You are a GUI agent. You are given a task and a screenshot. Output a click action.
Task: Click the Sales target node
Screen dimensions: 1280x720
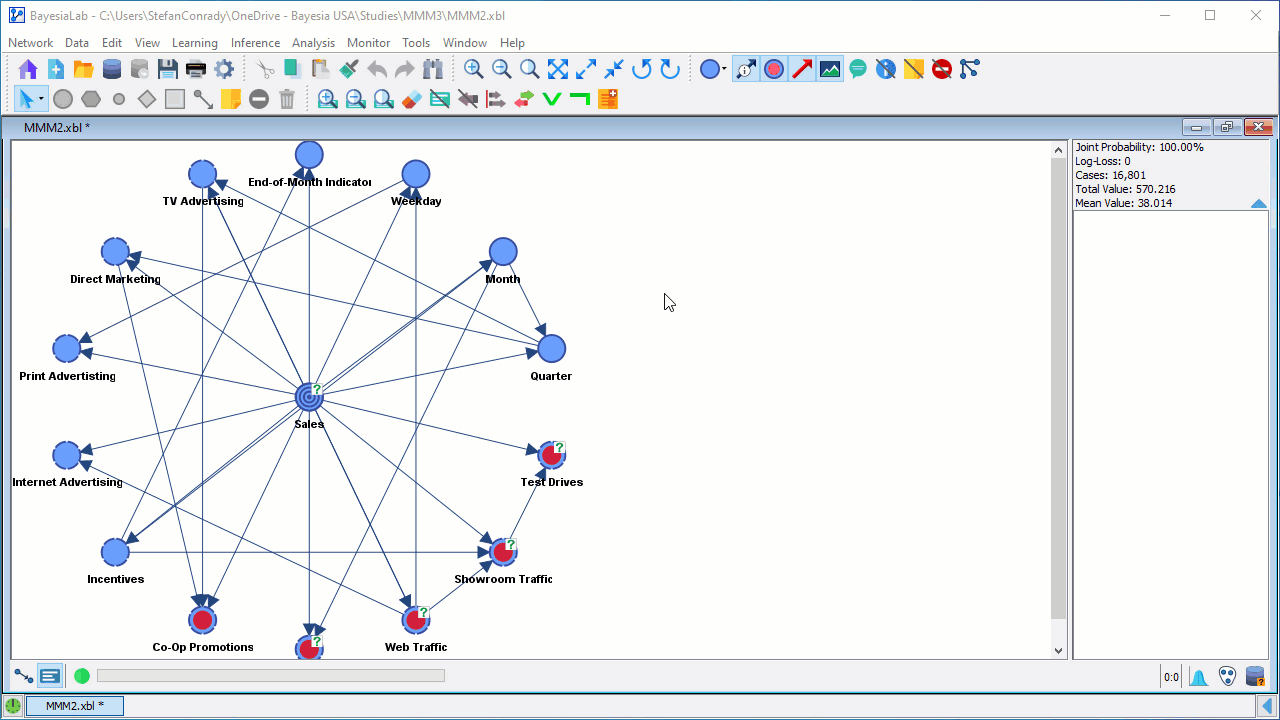(309, 398)
